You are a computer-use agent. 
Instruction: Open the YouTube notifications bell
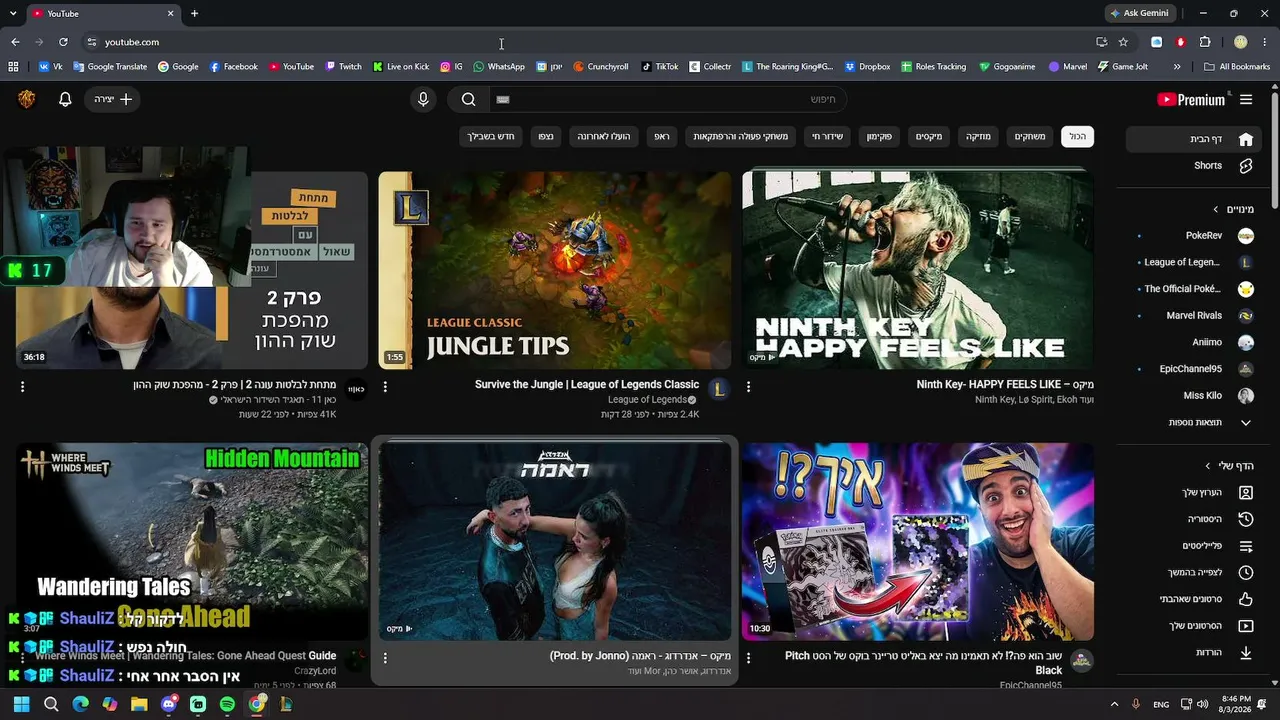(x=65, y=99)
